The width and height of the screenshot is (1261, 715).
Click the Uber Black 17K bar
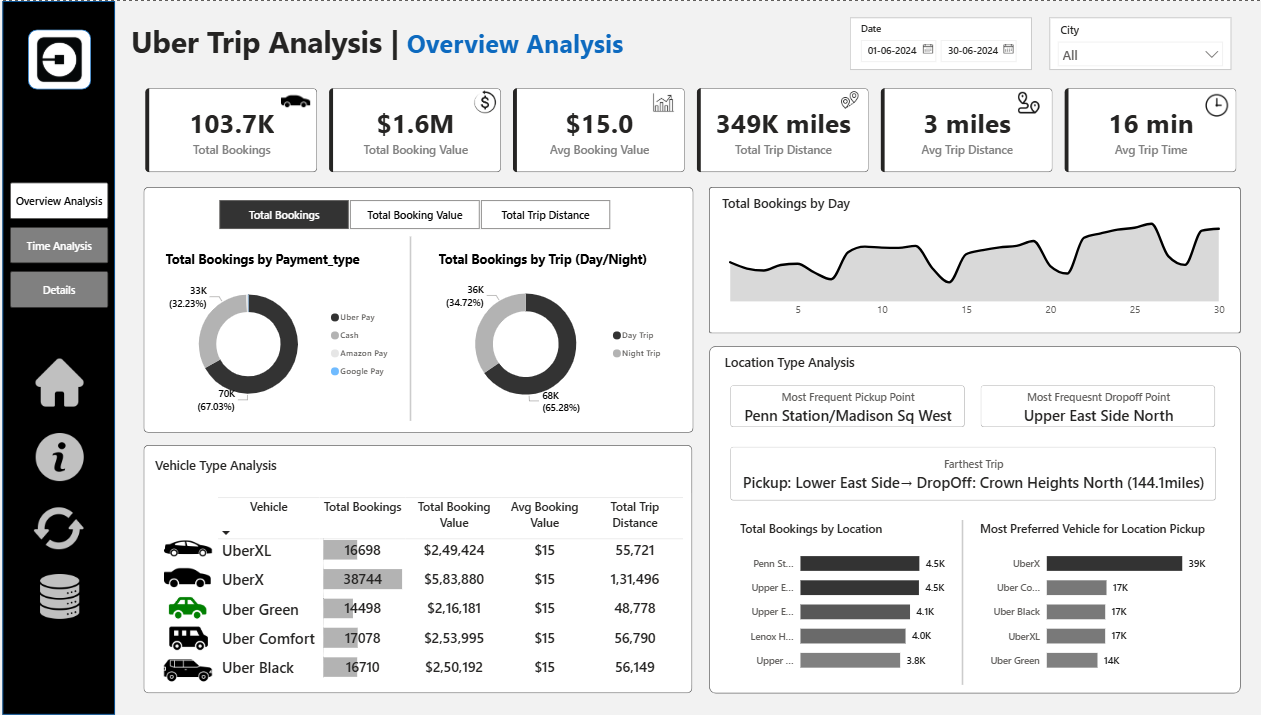pos(1077,612)
